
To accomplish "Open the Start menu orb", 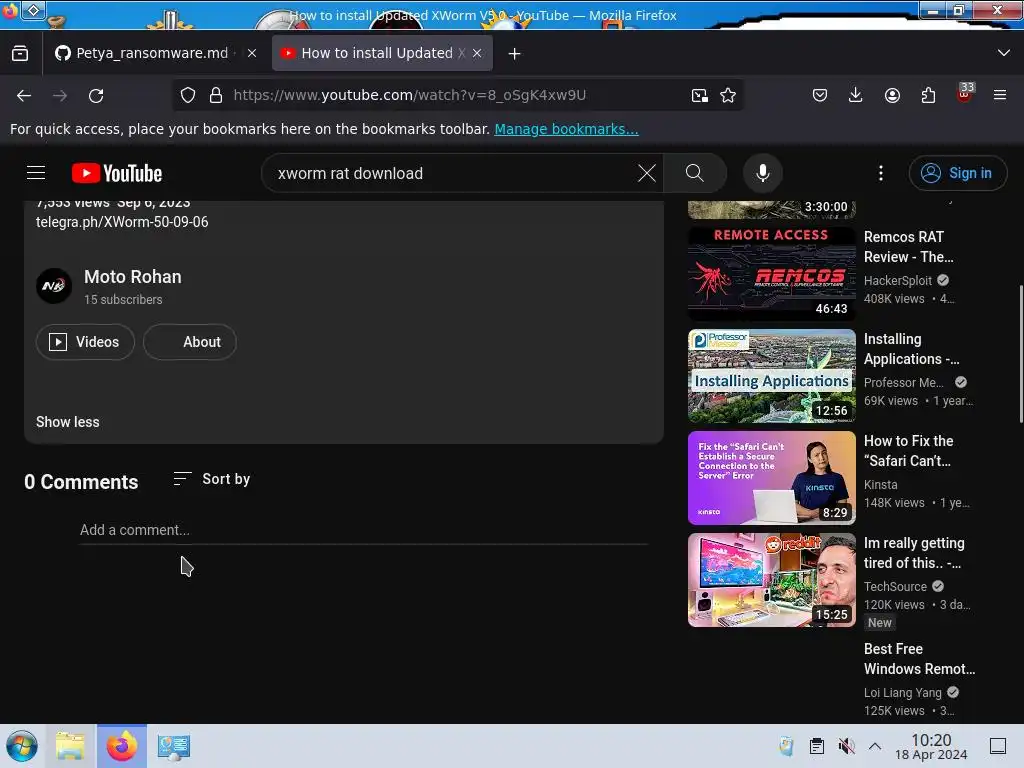I will pyautogui.click(x=22, y=746).
